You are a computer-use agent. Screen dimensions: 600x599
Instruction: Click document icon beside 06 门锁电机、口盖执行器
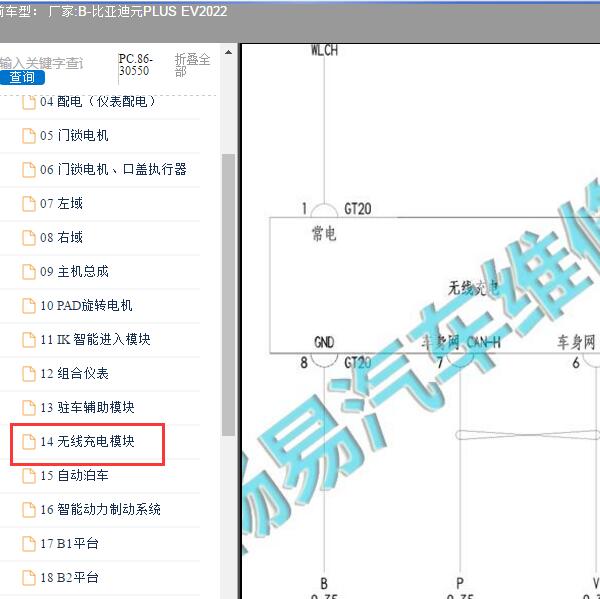click(29, 170)
